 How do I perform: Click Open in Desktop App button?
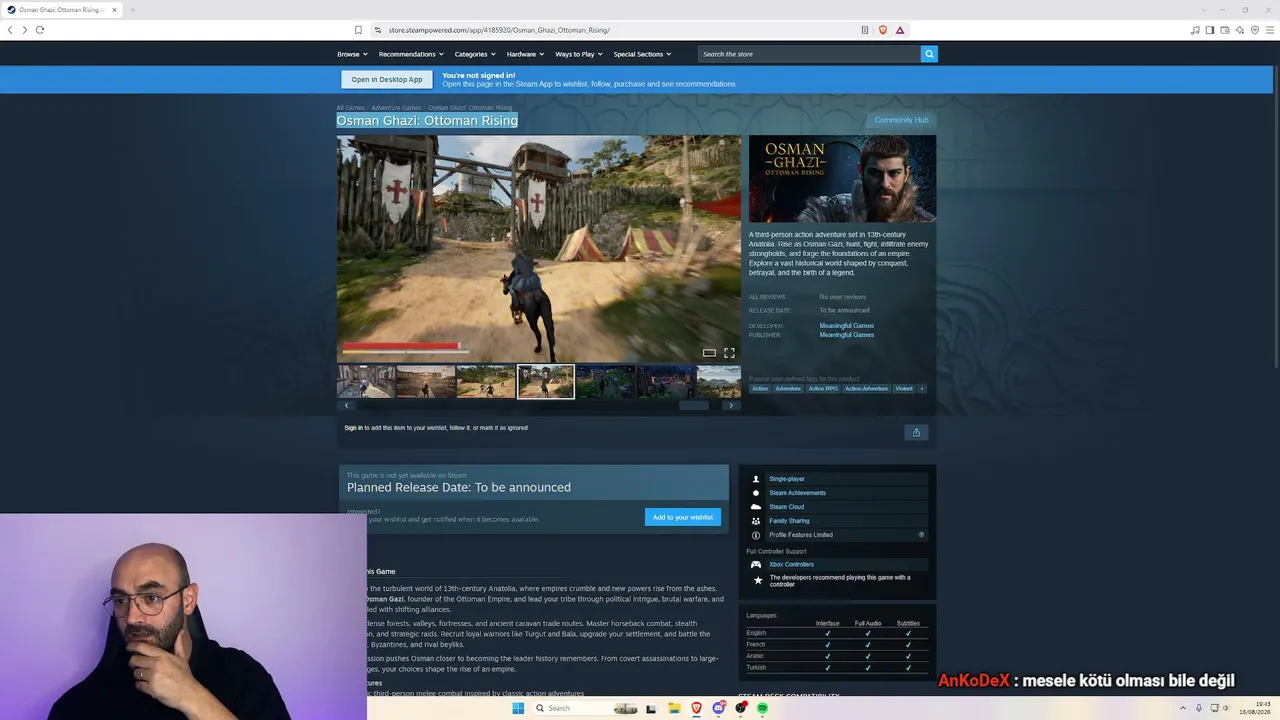tap(387, 79)
